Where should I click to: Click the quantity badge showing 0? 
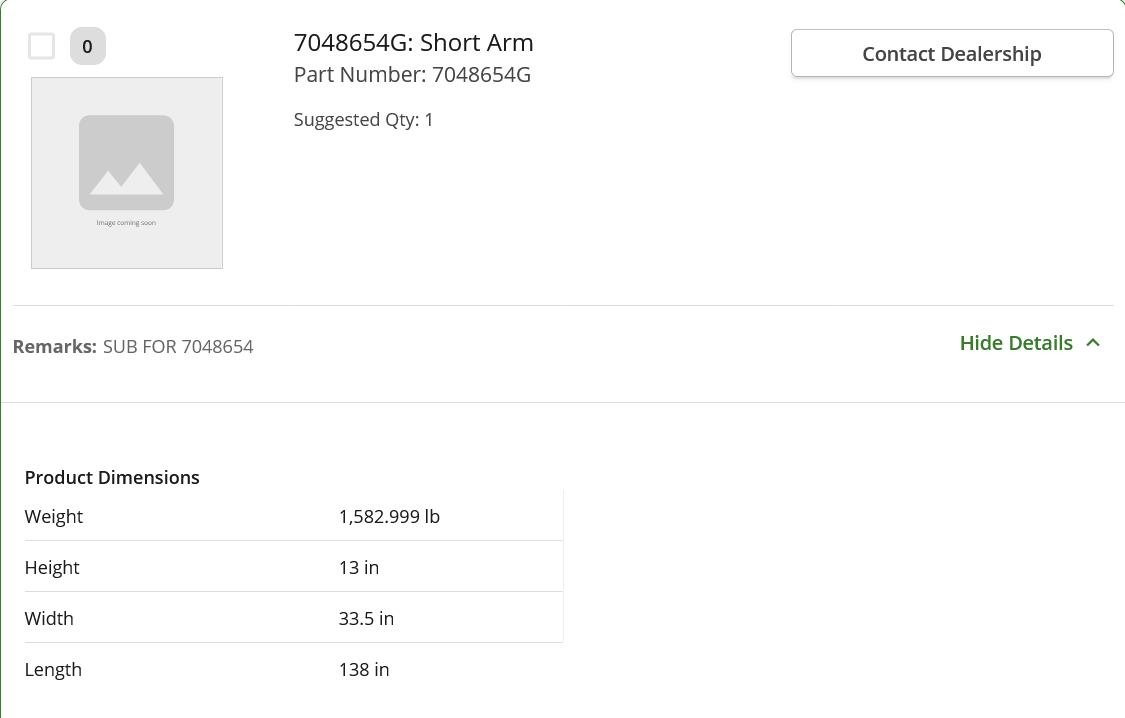click(x=88, y=46)
